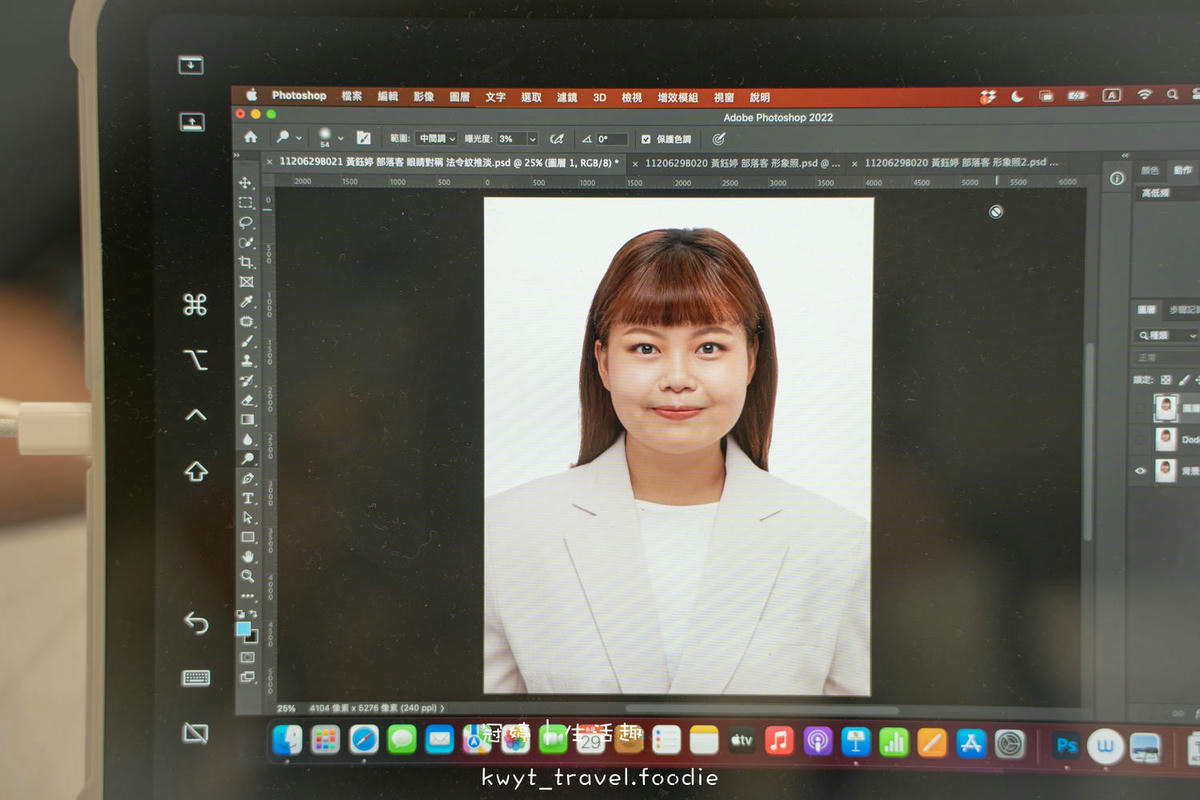Select the Blur tool

coord(246,439)
